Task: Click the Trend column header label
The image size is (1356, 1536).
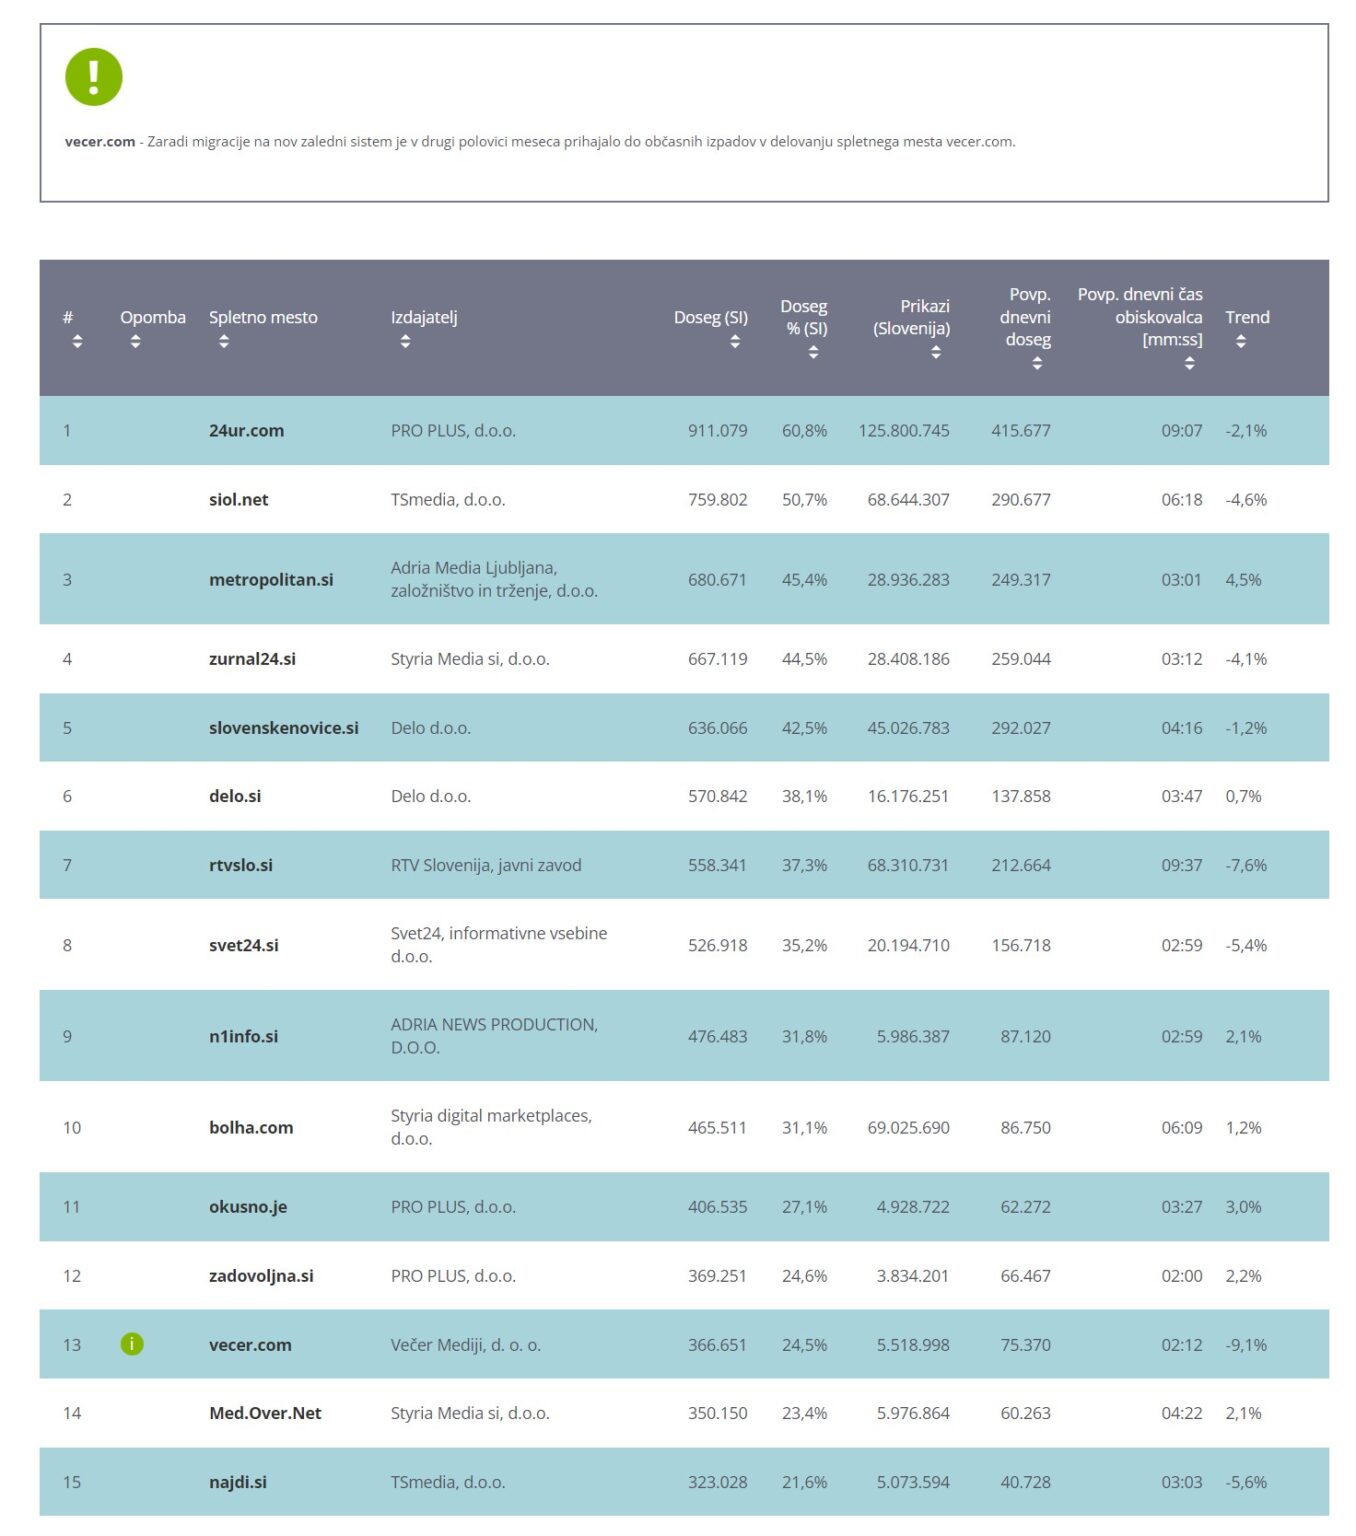Action: tap(1247, 318)
